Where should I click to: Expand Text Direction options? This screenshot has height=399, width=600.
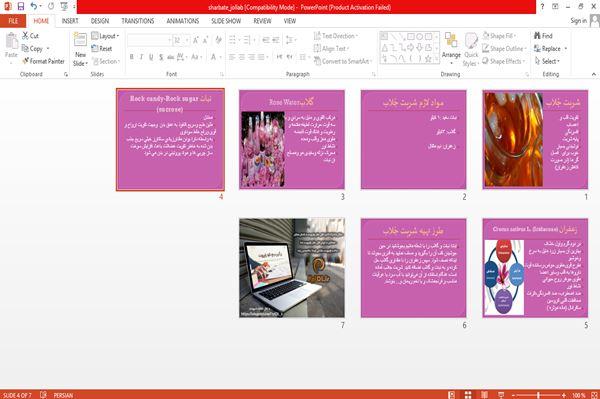tap(336, 36)
